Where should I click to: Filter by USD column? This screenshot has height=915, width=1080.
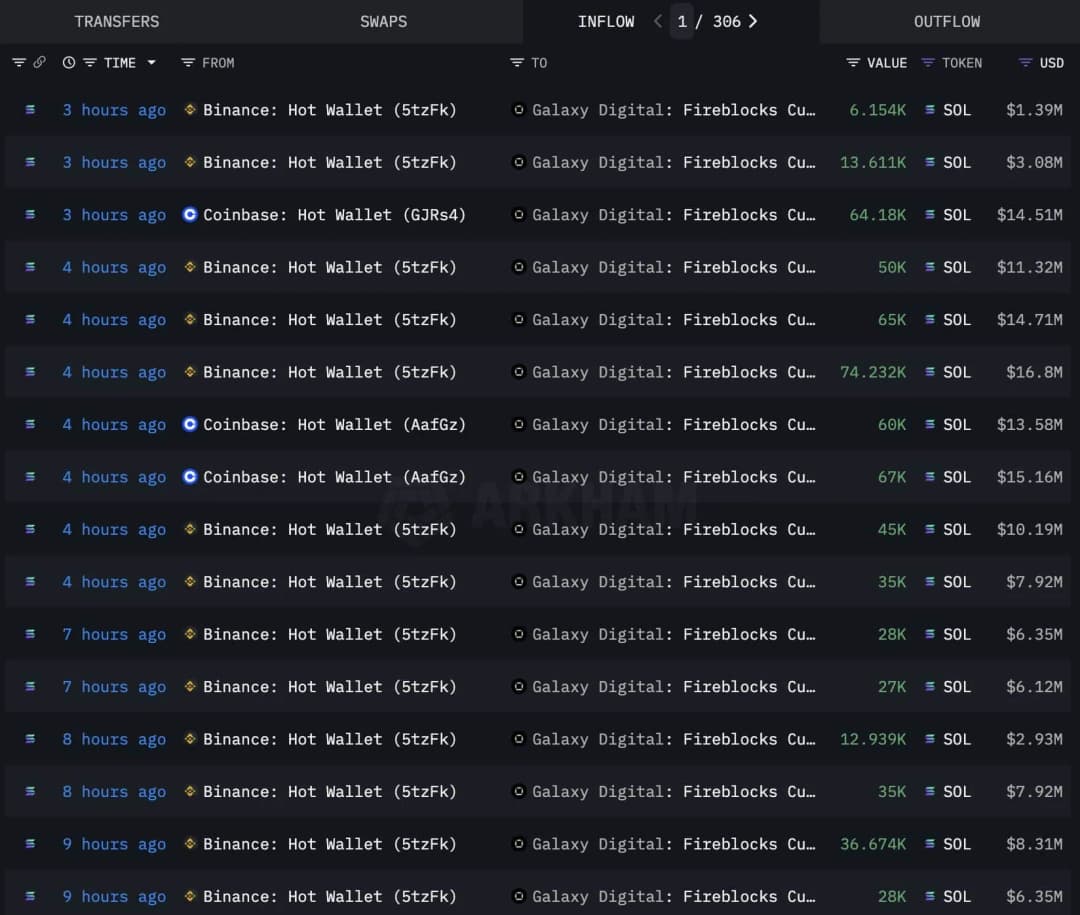1026,63
